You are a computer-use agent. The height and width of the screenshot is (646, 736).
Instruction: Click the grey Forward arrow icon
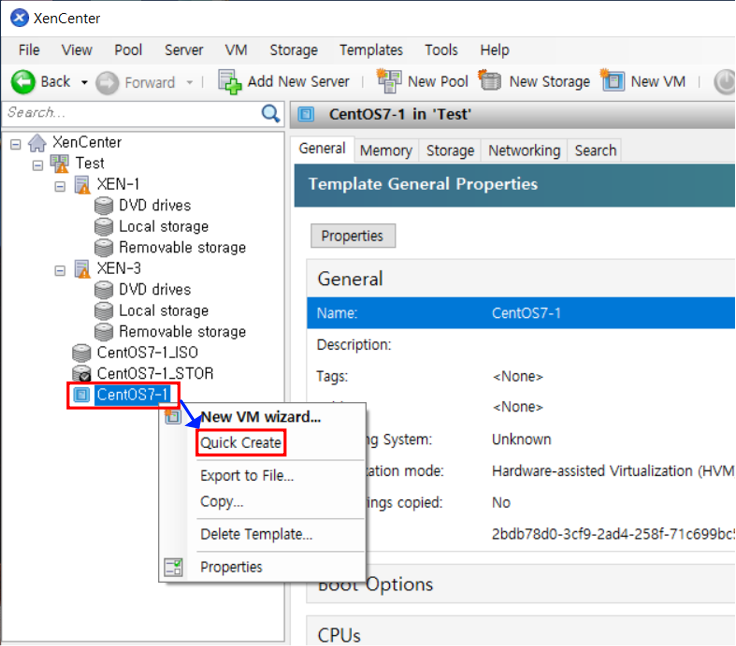click(x=107, y=83)
